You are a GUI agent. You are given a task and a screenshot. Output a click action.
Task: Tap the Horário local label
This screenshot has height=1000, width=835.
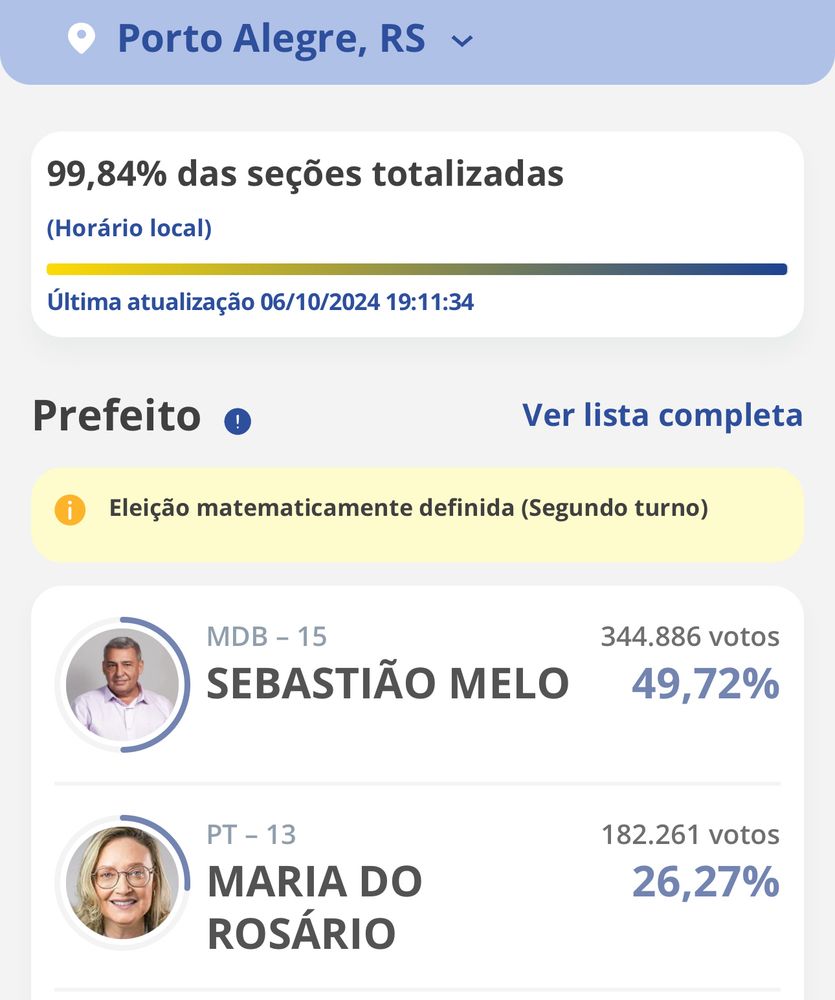click(x=129, y=228)
